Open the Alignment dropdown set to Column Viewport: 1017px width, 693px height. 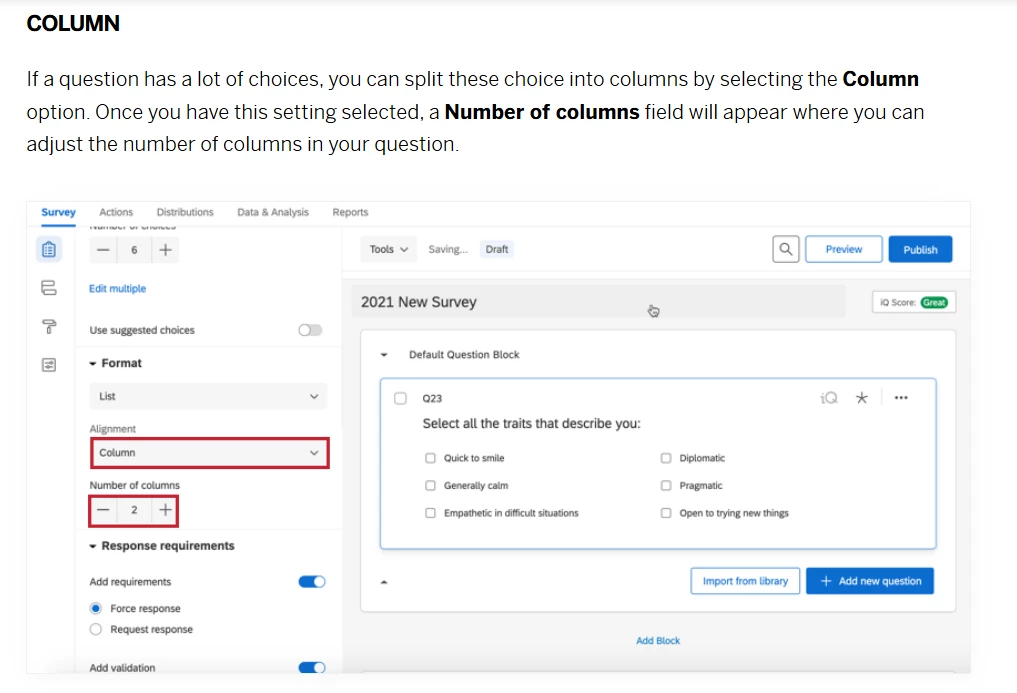coord(208,453)
